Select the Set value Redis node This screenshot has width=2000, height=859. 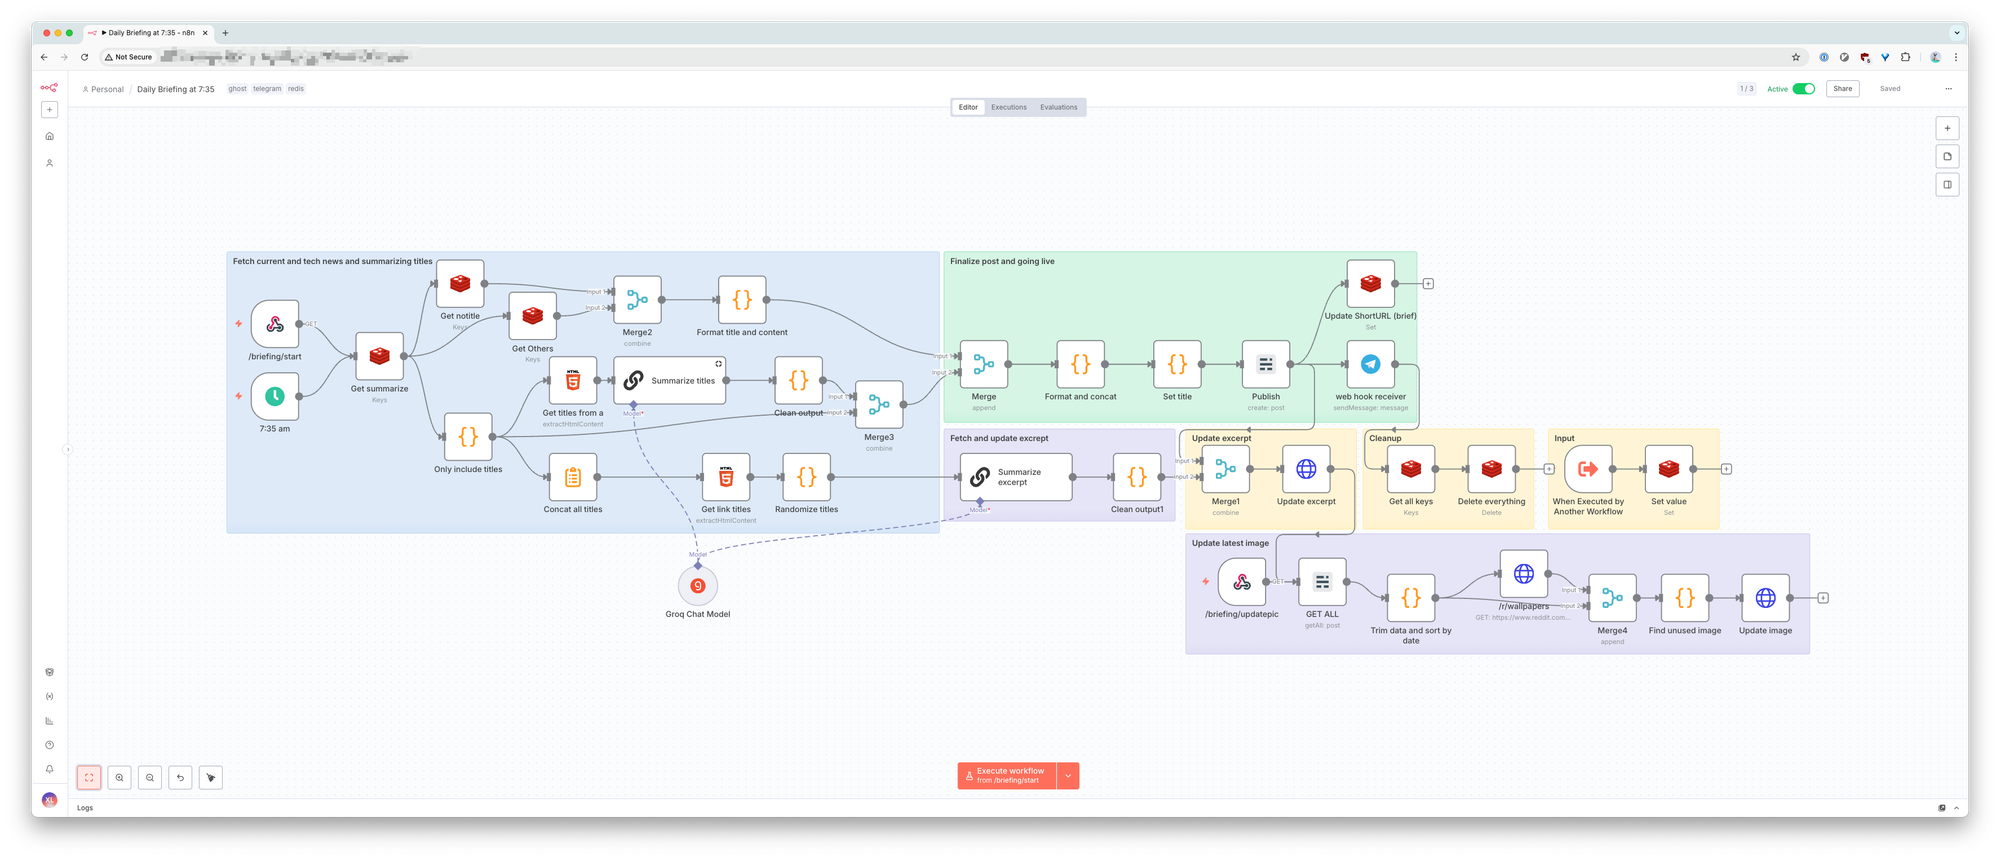1669,469
